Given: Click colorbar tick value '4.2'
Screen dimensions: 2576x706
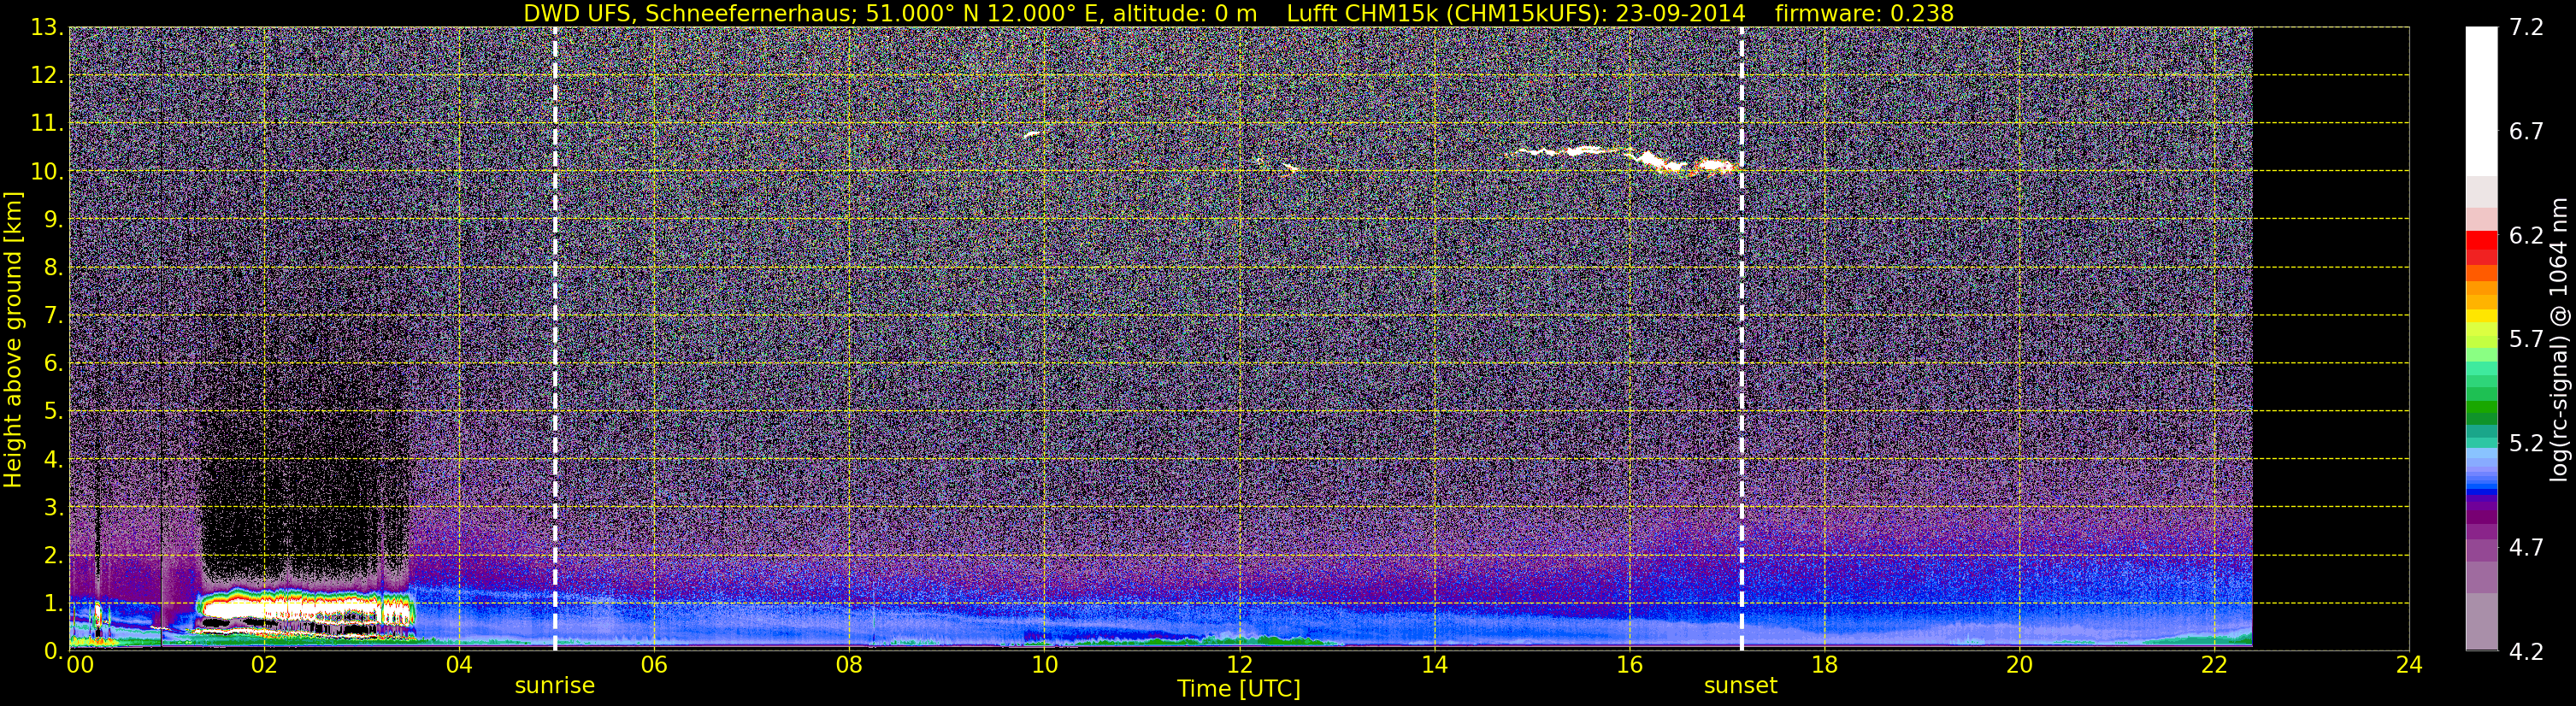Looking at the screenshot, I should point(2526,652).
